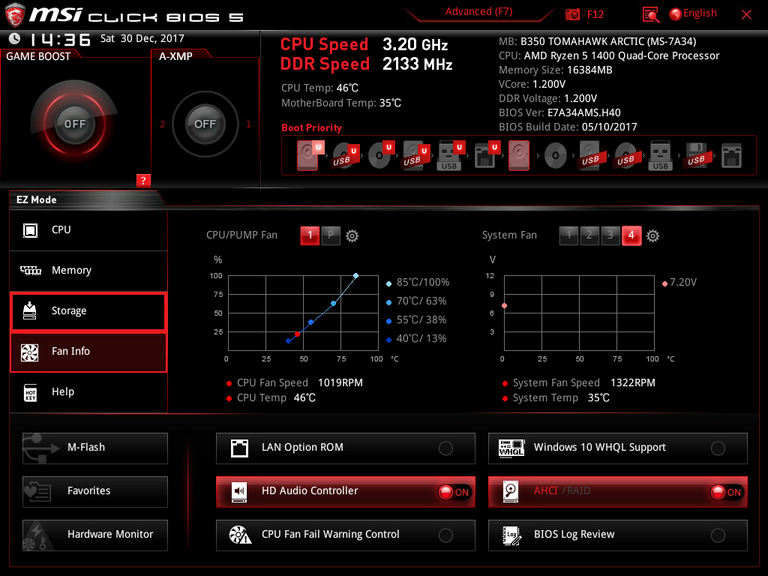Viewport: 768px width, 576px height.
Task: Click the date Sat 30 Dec, 2017
Action: click(x=143, y=38)
